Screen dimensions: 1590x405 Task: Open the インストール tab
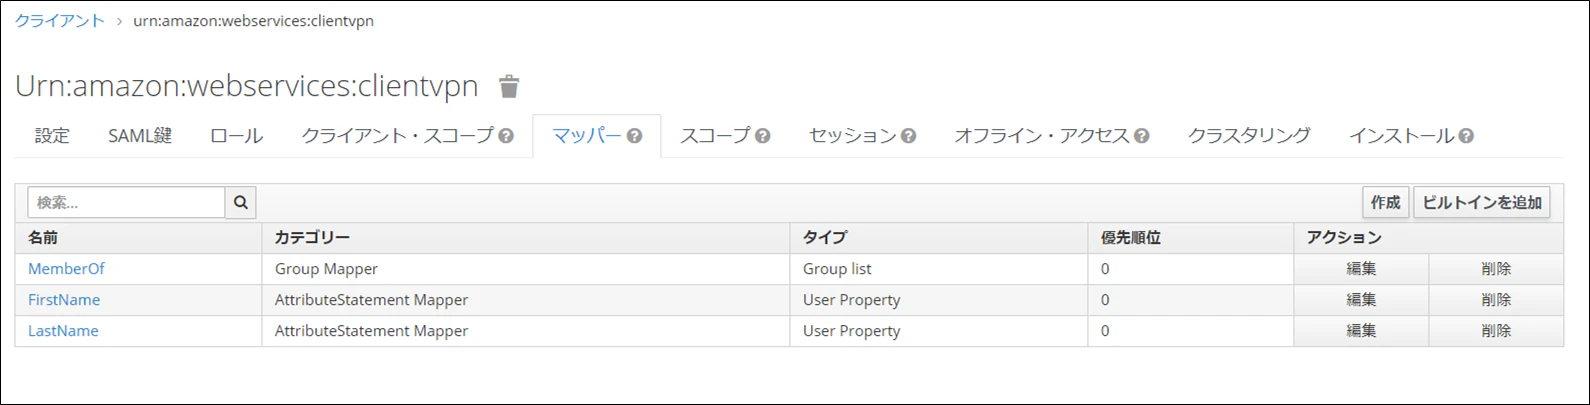click(x=1401, y=136)
